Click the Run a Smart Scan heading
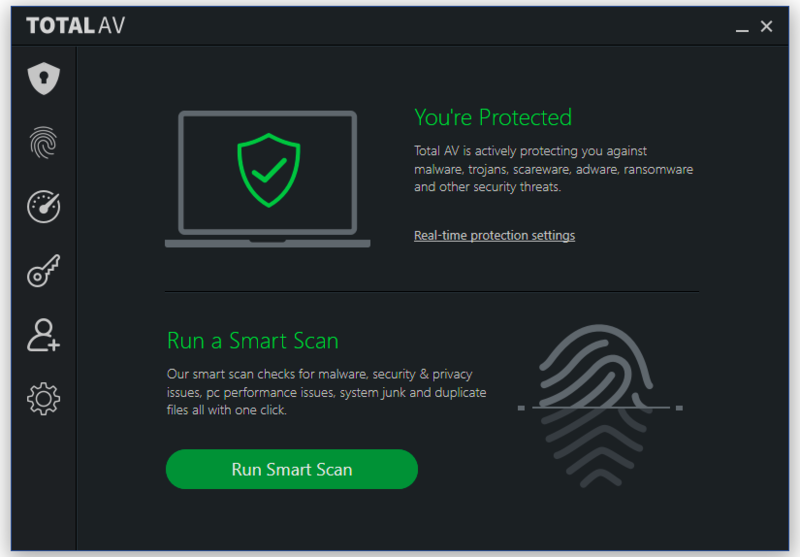This screenshot has width=800, height=557. pos(253,341)
